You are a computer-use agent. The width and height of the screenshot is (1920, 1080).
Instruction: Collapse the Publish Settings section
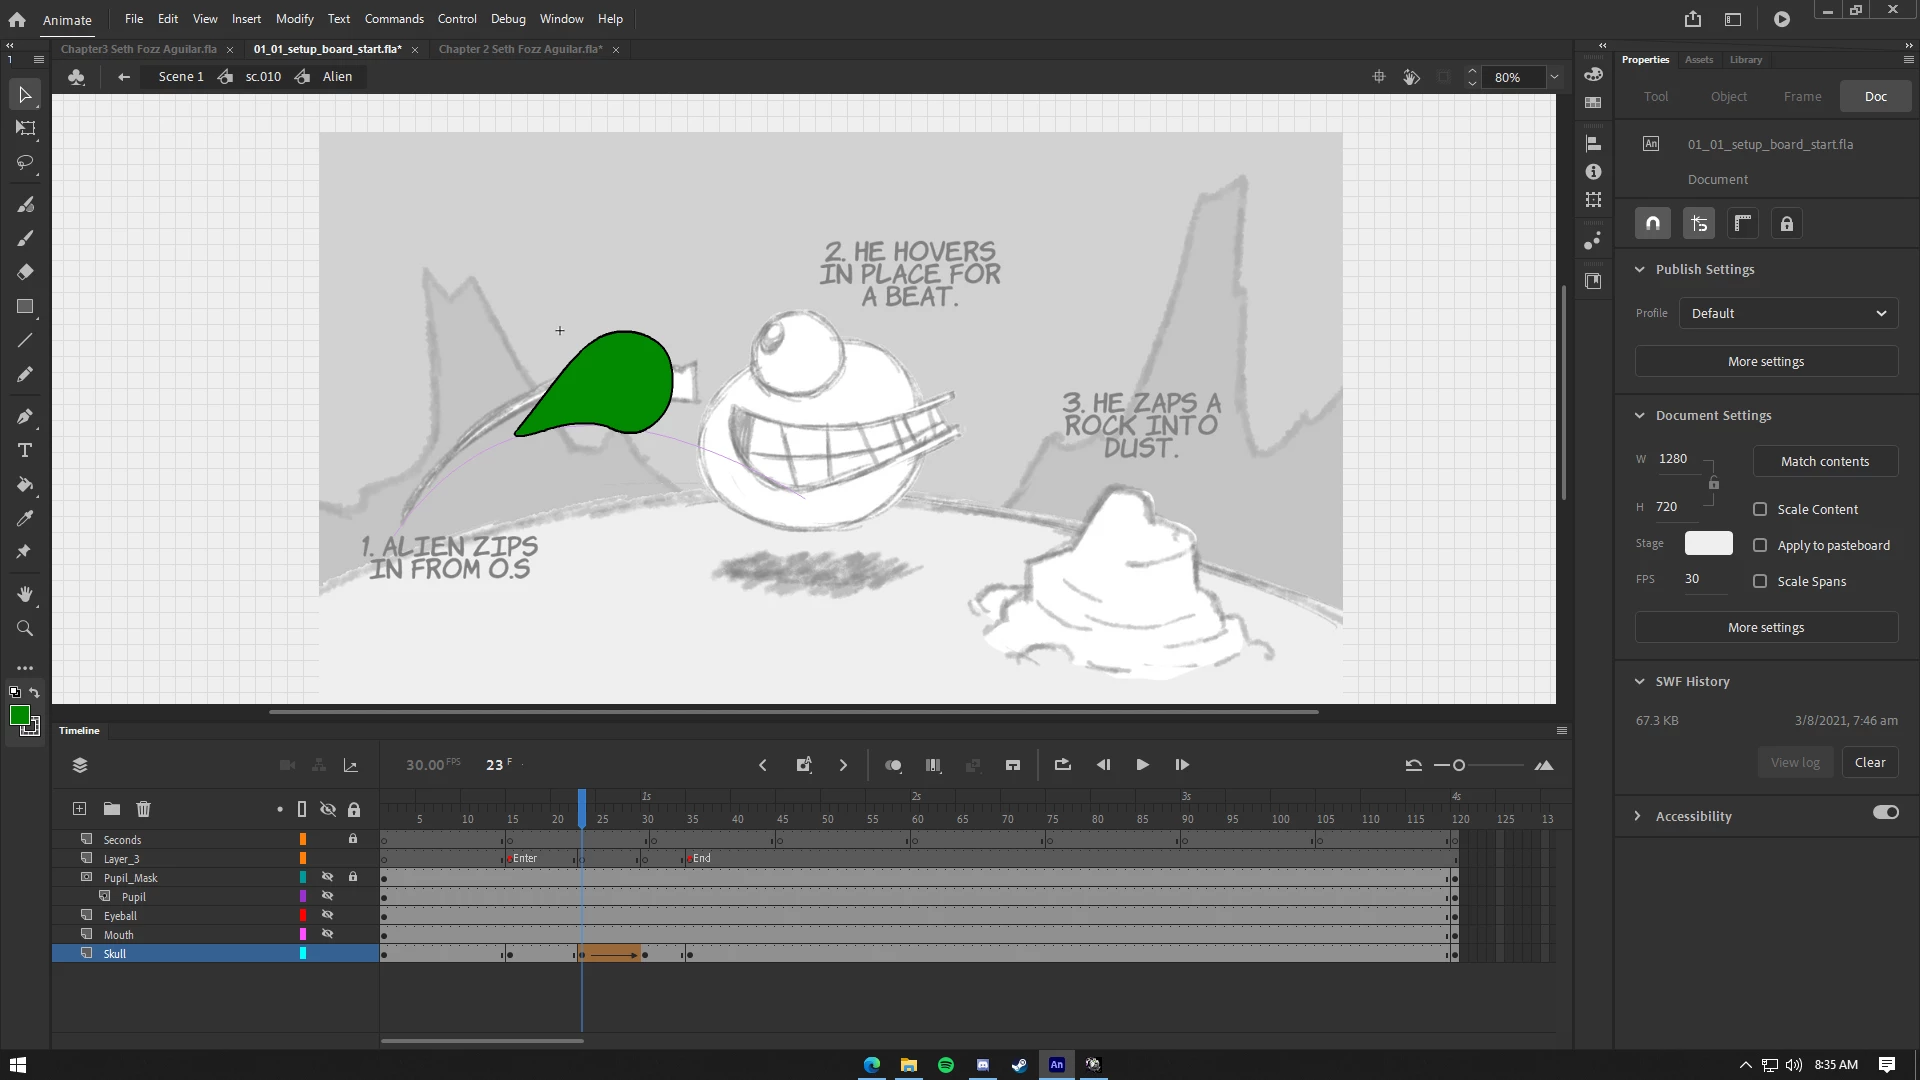[1639, 270]
